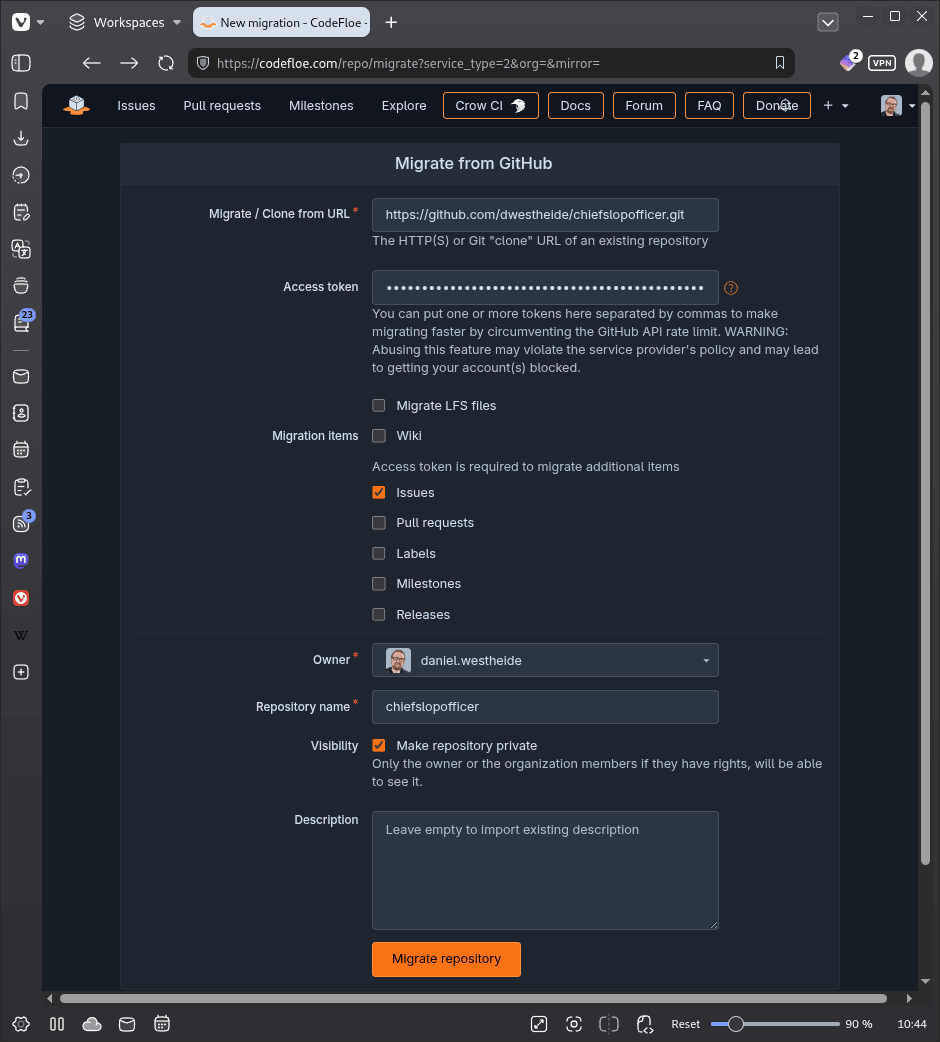Select the New migration - CodeFloe tab
Screen dimensions: 940x1042
pyautogui.click(x=282, y=22)
